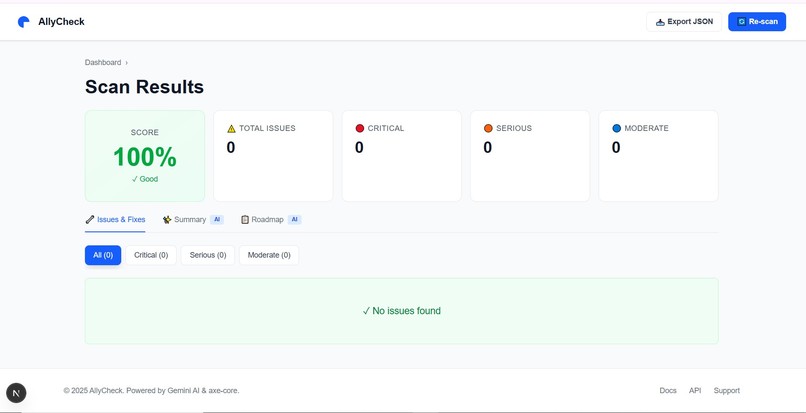
Task: Click the TOTAL ISSUES label
Action: pos(267,128)
